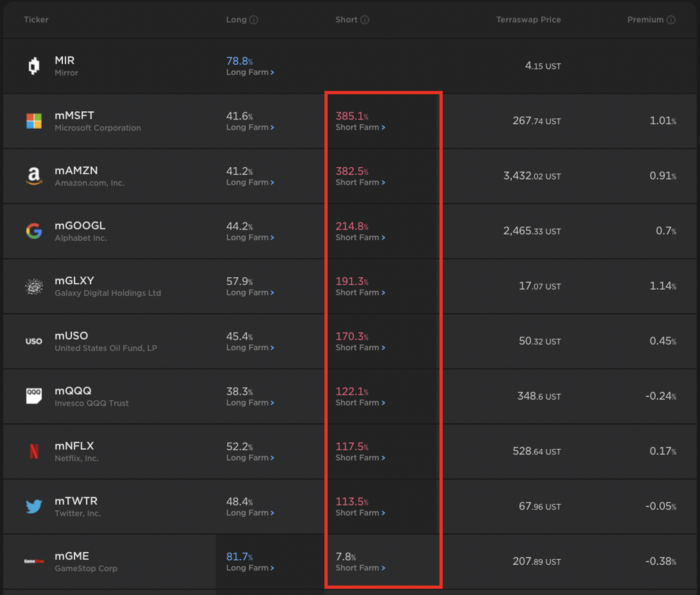The width and height of the screenshot is (700, 595).
Task: Open Long Farm for mGOOGL
Action: 250,237
